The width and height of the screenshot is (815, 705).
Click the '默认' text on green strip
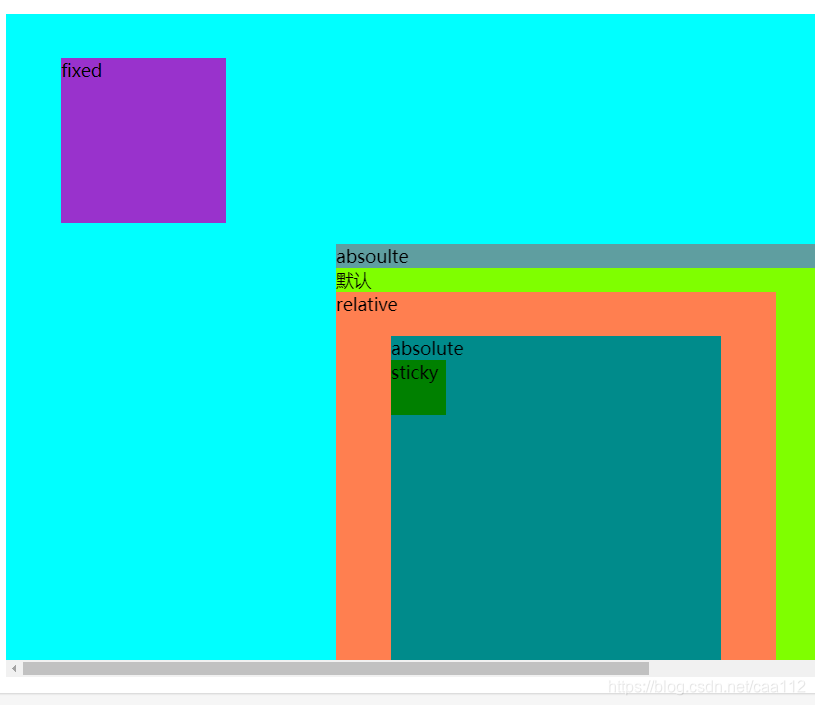354,281
